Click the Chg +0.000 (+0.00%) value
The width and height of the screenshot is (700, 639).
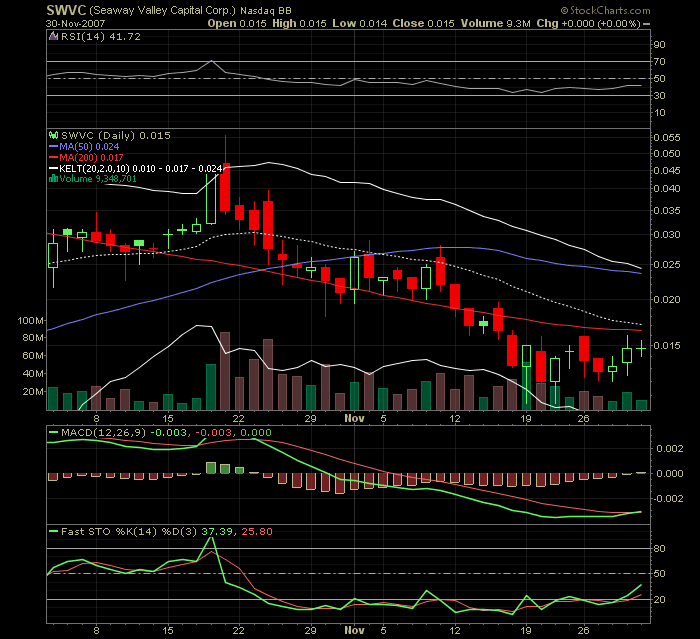pyautogui.click(x=589, y=24)
